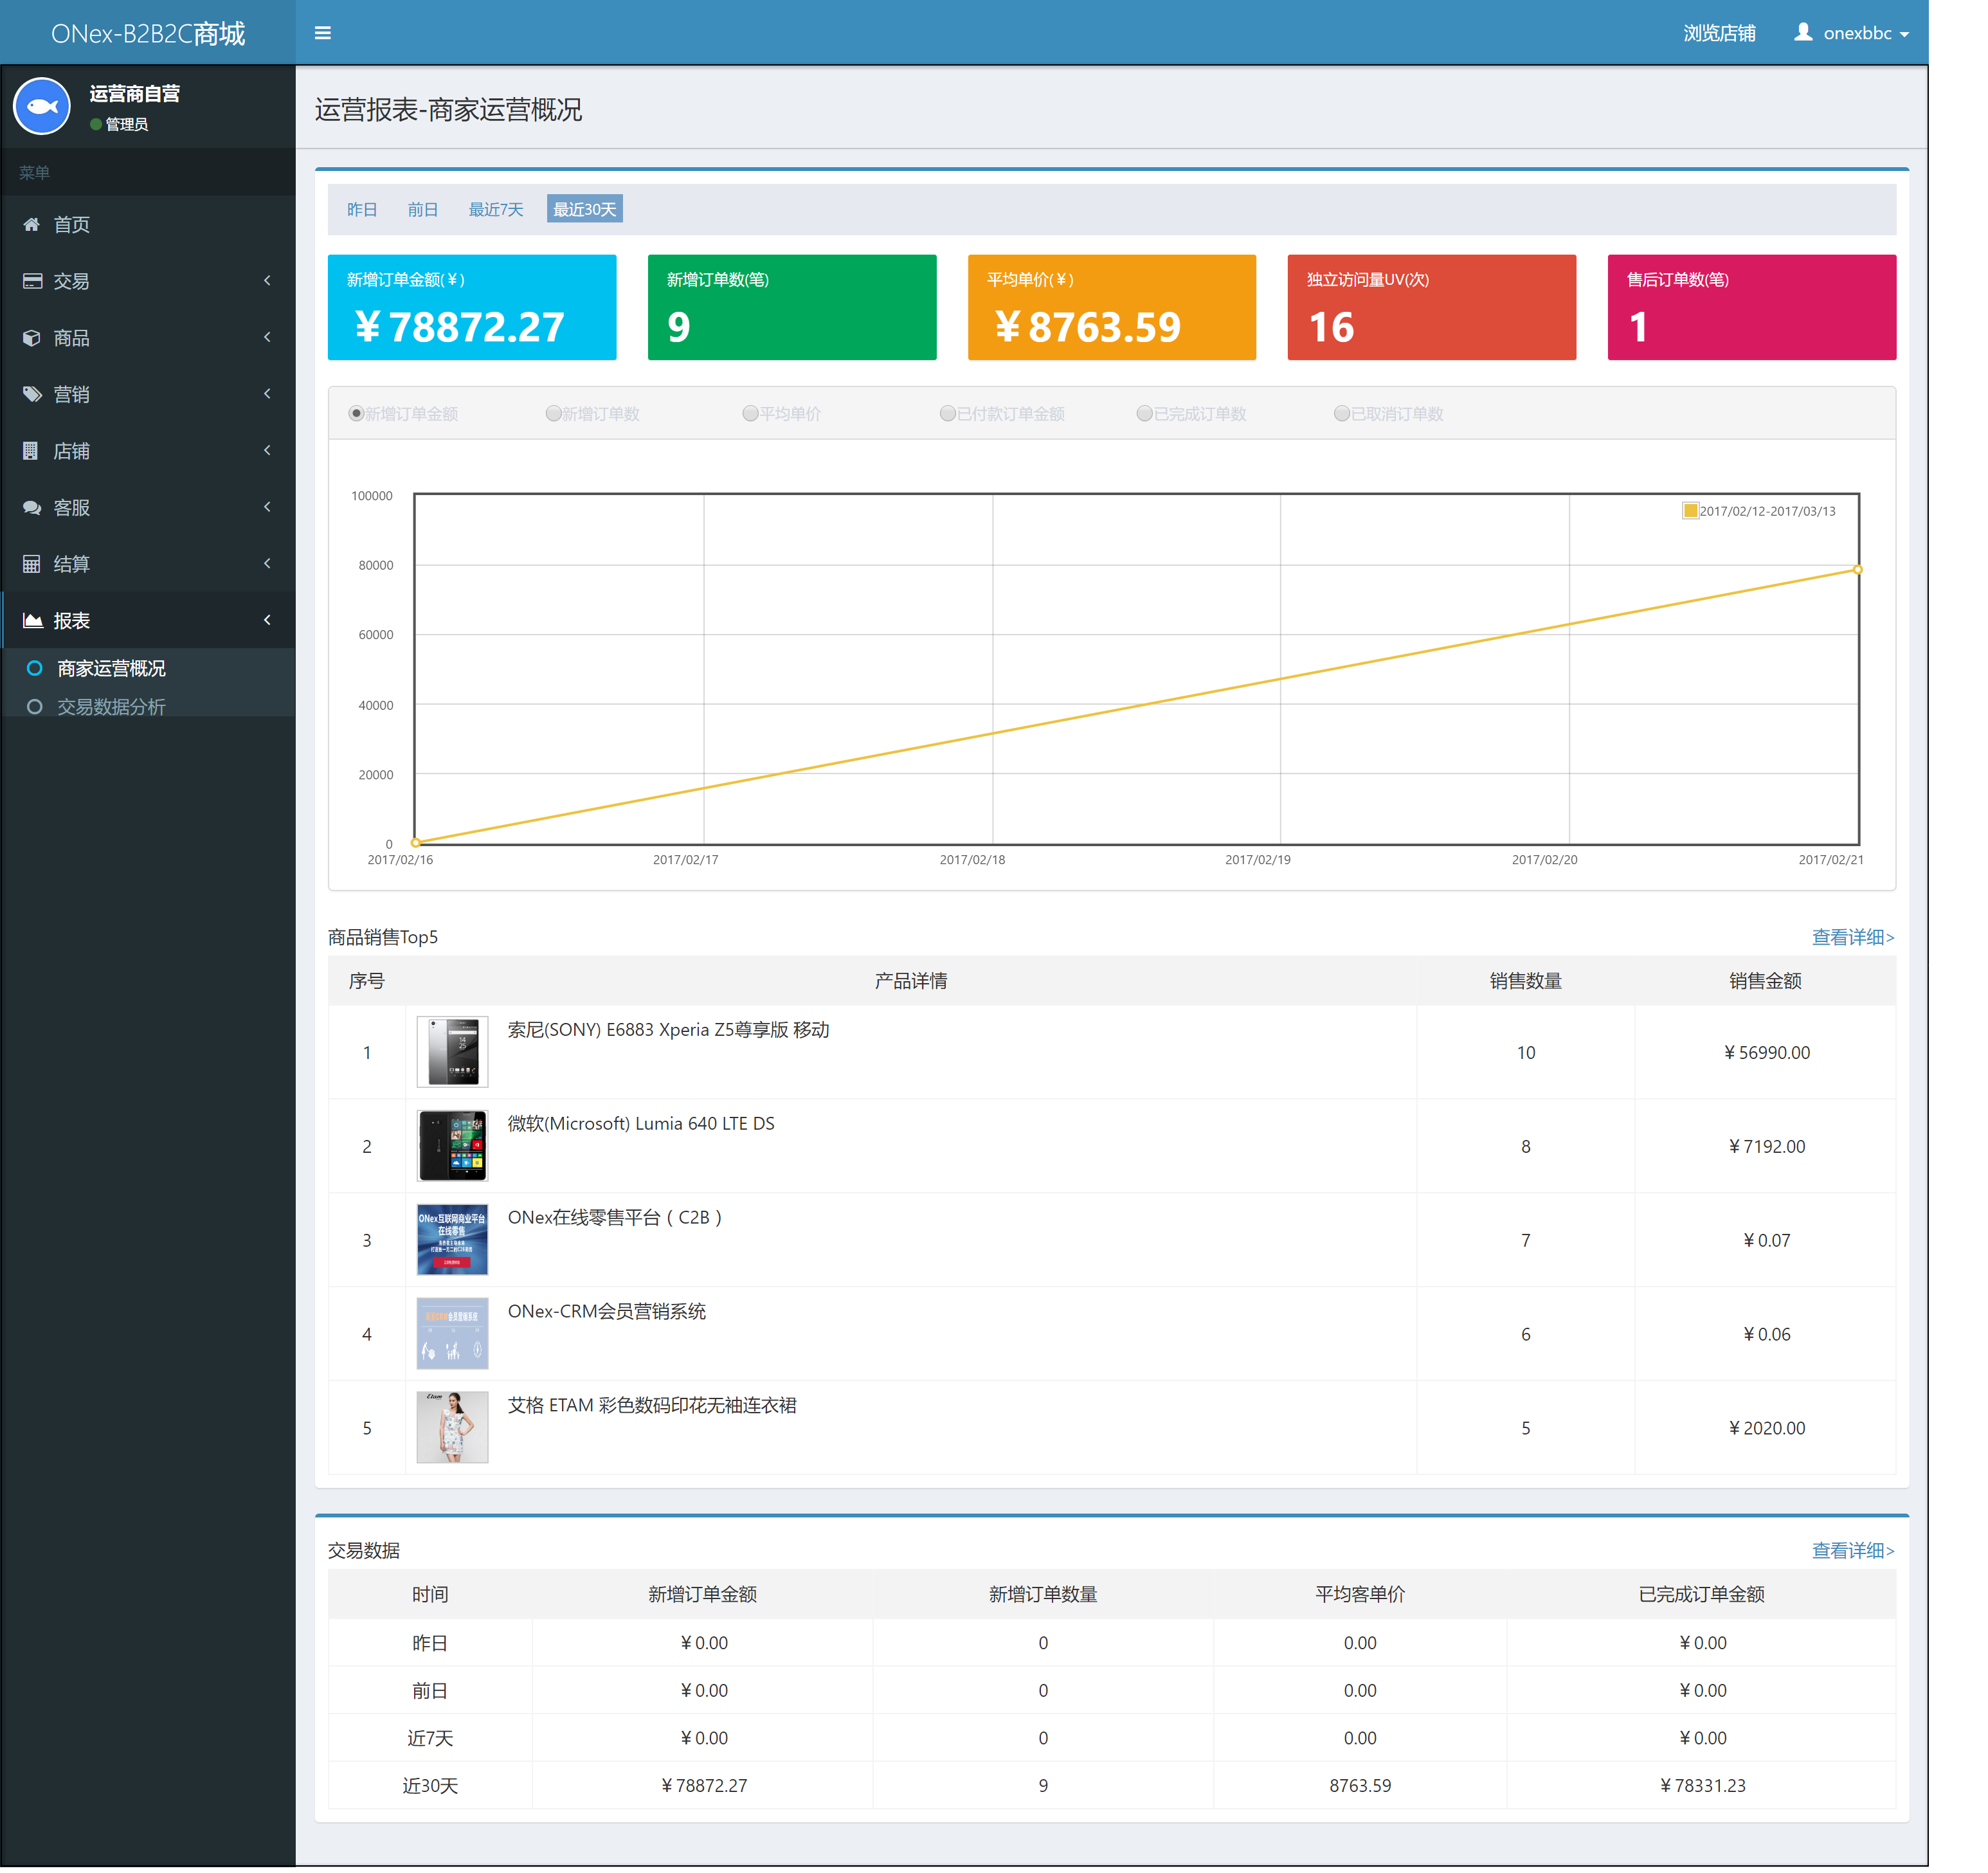Click the ONex-B2B2C商城 brand title
Viewport: 1988px width, 1873px height.
[x=148, y=33]
